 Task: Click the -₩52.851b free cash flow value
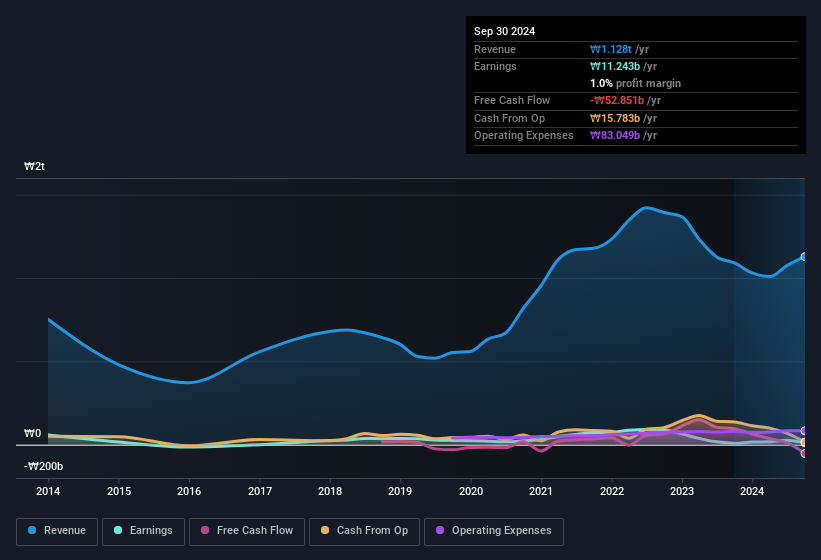click(617, 100)
